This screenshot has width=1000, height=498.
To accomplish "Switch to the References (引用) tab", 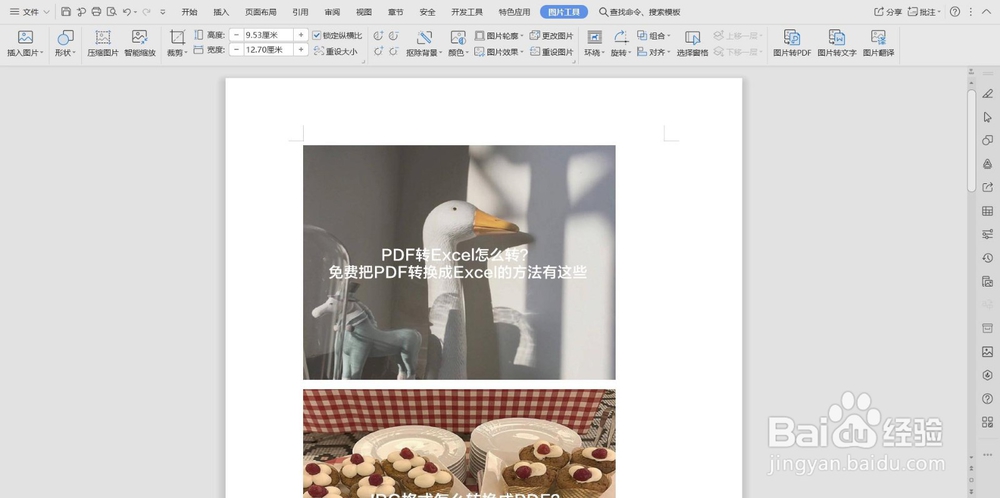I will (300, 12).
